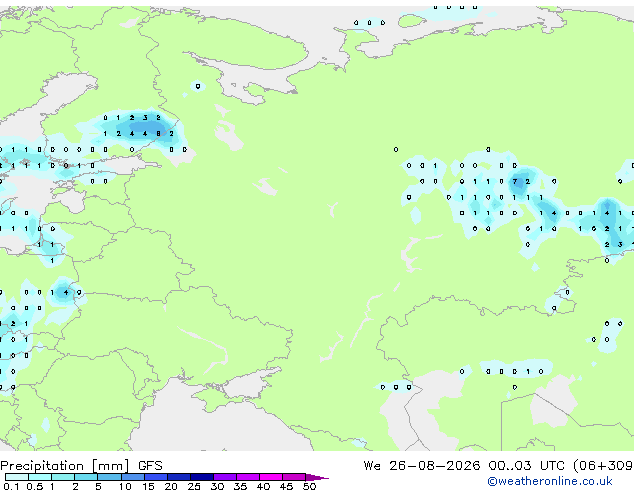
Task: Click the 2–5 mm legend color box
Action: [x=86, y=477]
